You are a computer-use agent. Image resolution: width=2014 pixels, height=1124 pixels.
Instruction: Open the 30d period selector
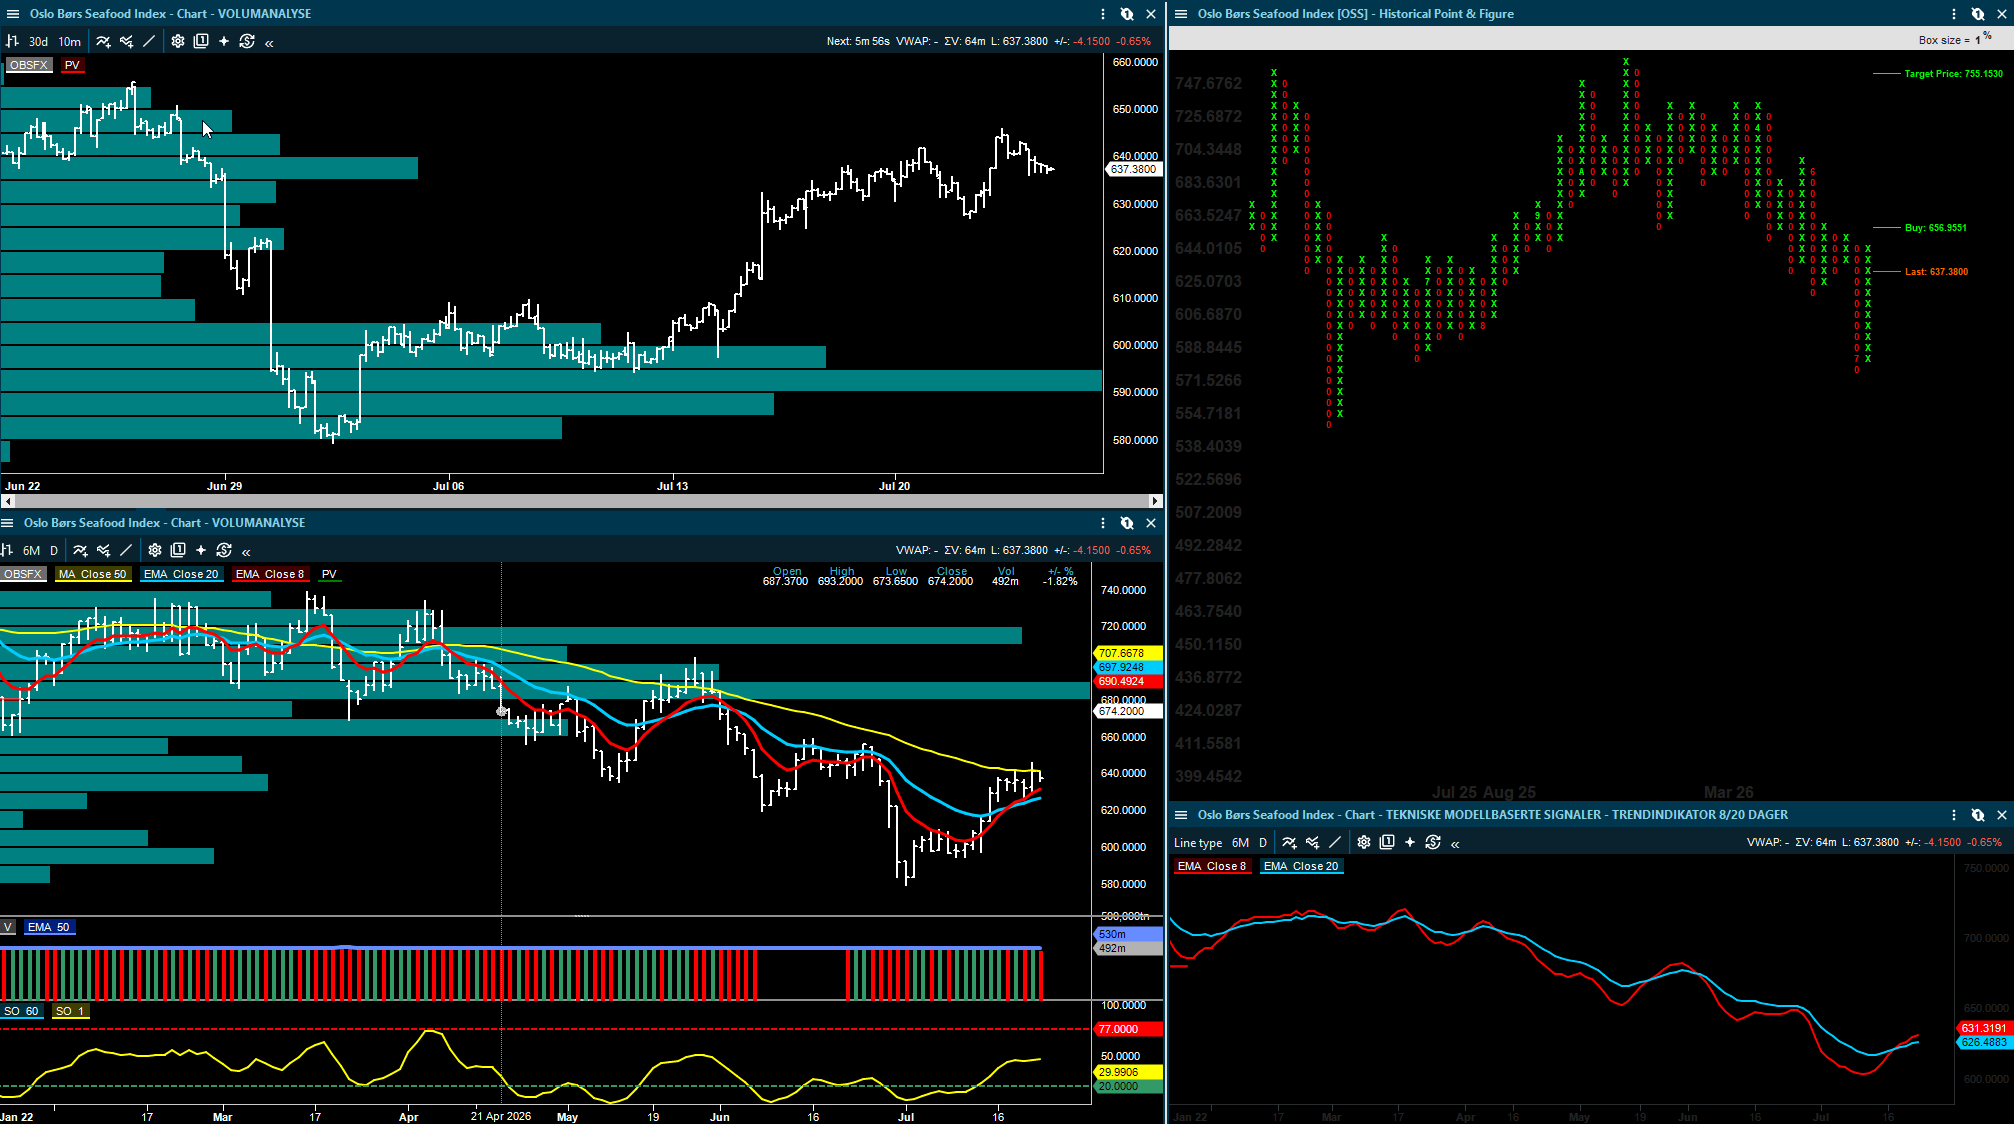(x=38, y=42)
